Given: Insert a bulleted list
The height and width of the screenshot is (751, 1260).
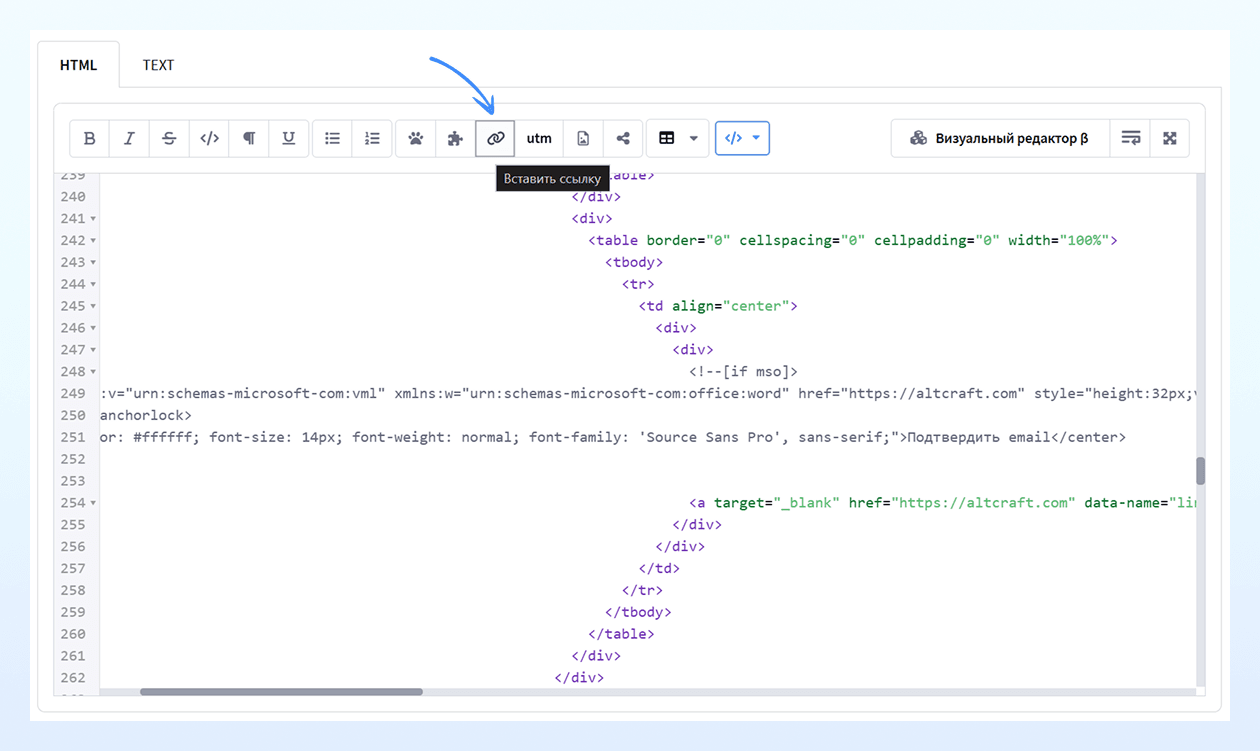Looking at the screenshot, I should pyautogui.click(x=333, y=139).
